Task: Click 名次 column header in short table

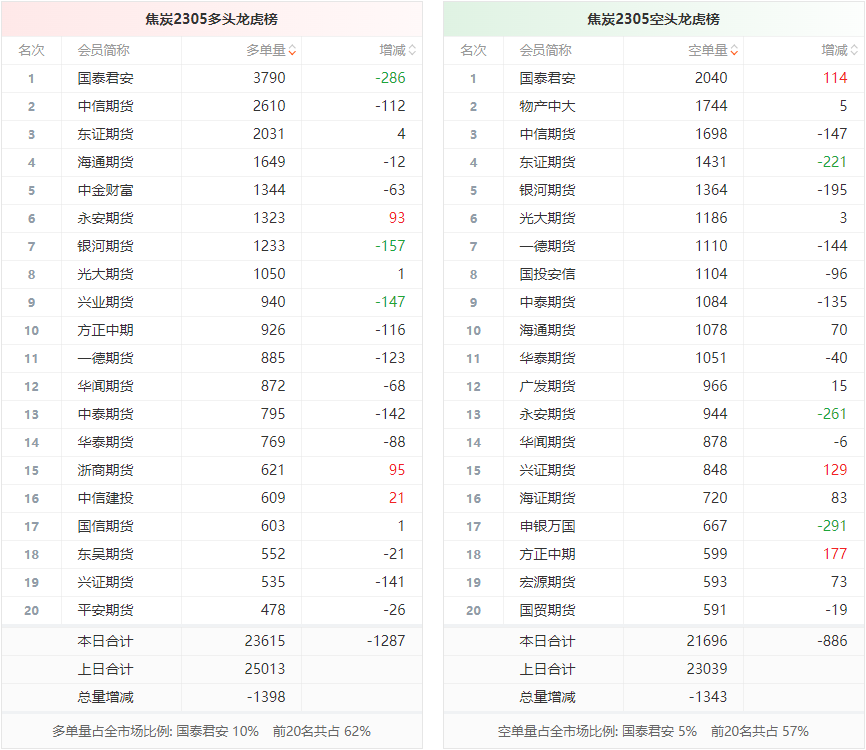Action: 473,50
